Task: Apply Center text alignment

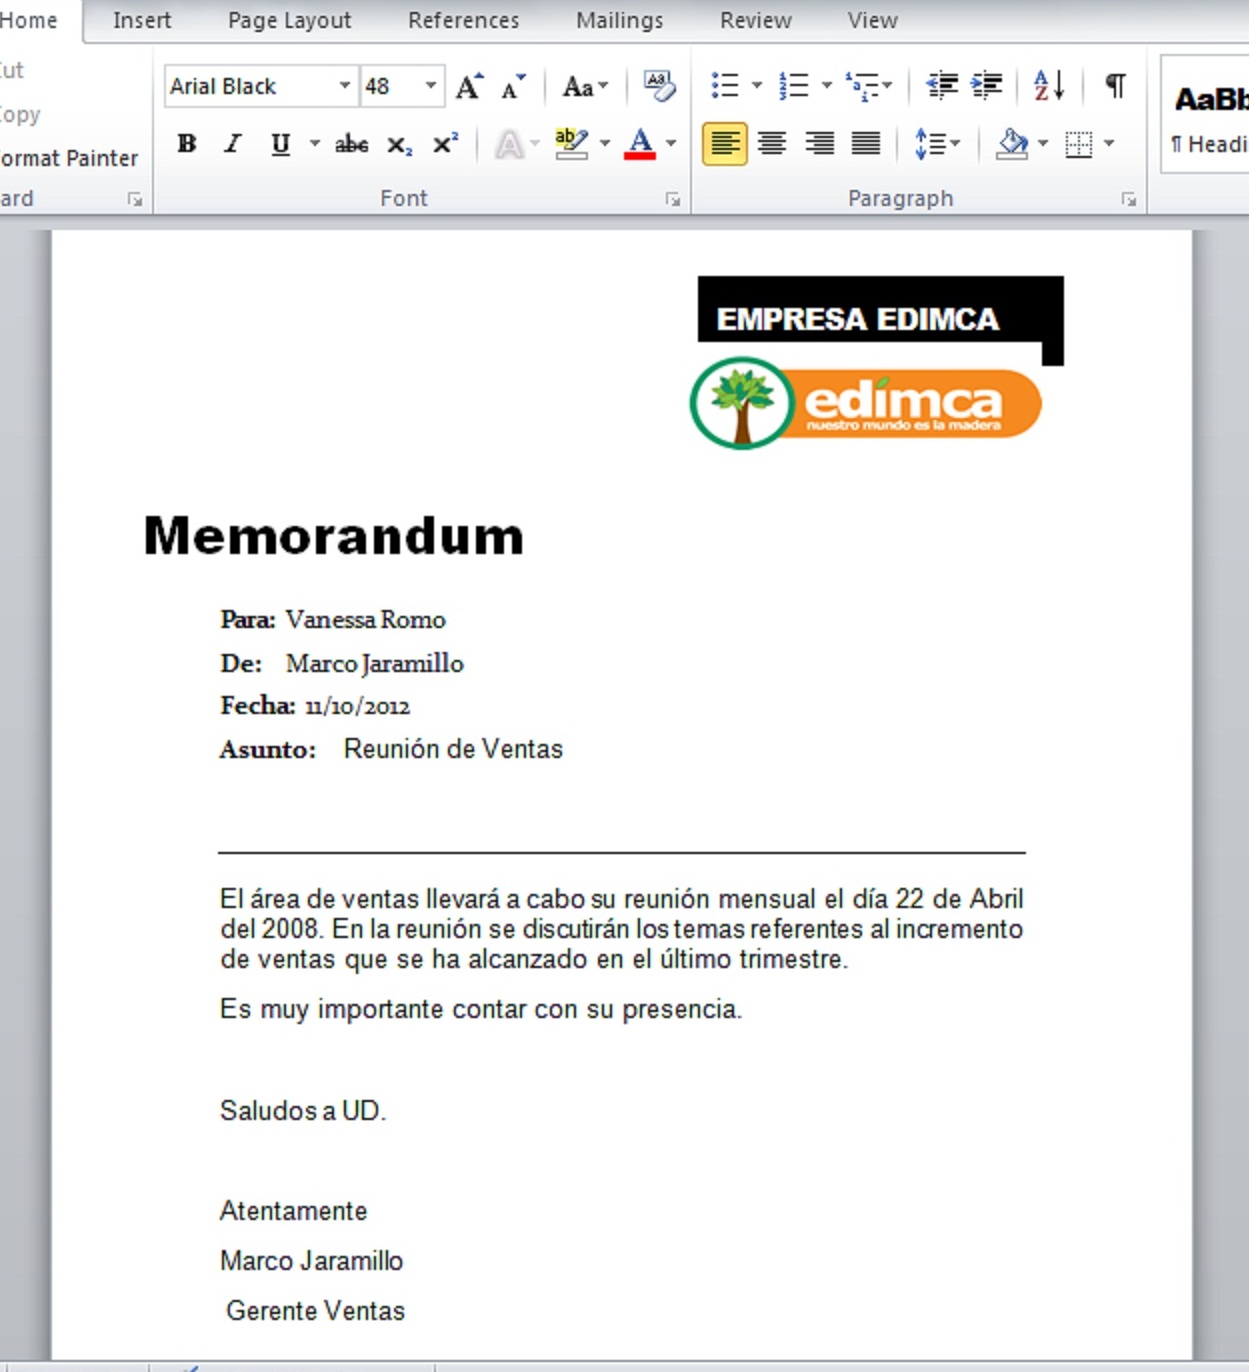Action: 771,143
